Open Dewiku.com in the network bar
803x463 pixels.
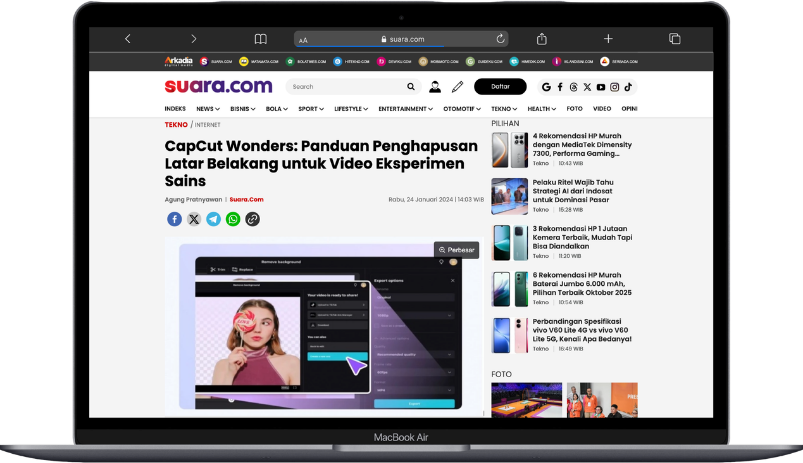coord(394,61)
